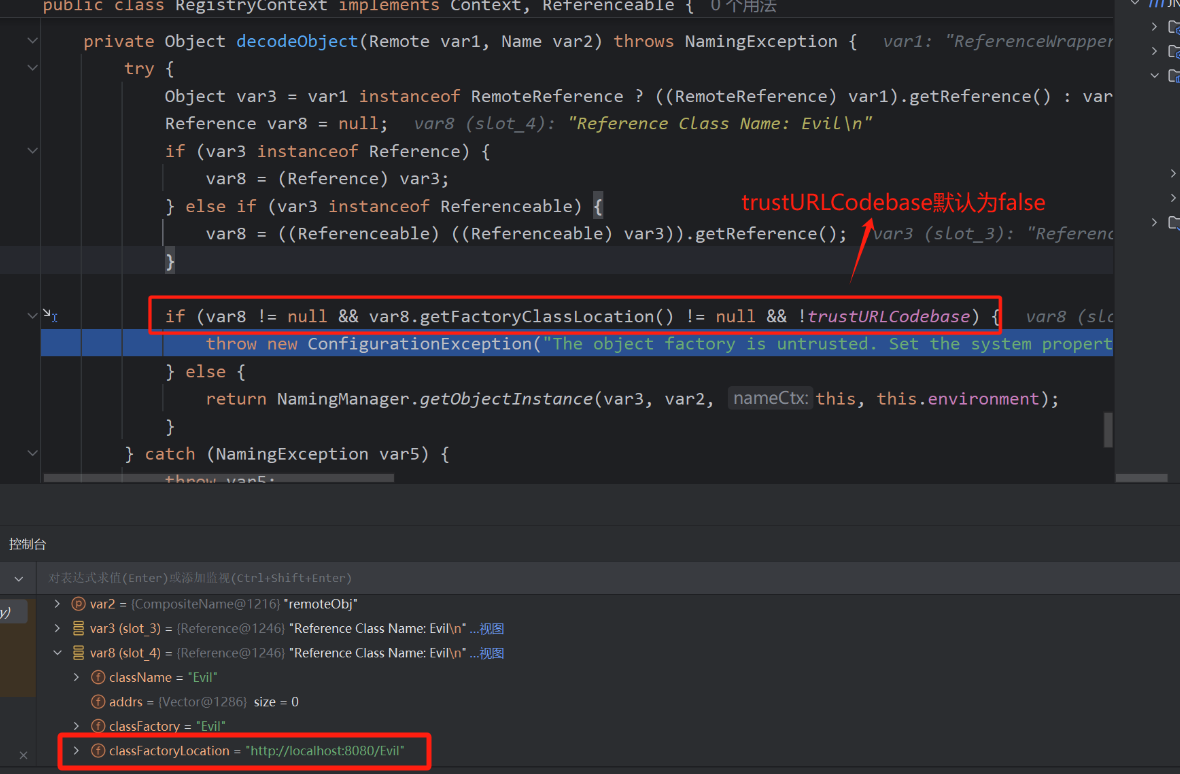
Task: Fold the decodeObject method using its gutter arrow
Action: click(x=32, y=41)
